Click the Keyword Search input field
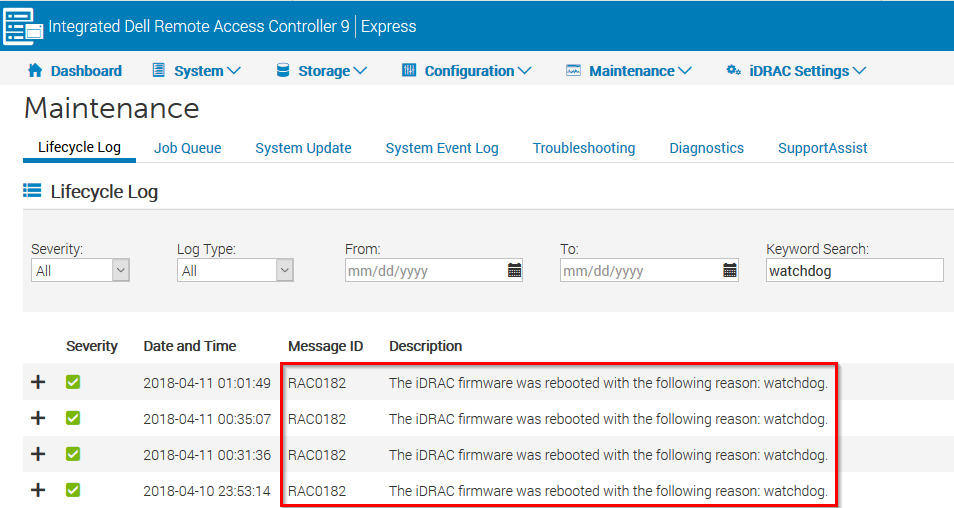954x508 pixels. click(854, 270)
